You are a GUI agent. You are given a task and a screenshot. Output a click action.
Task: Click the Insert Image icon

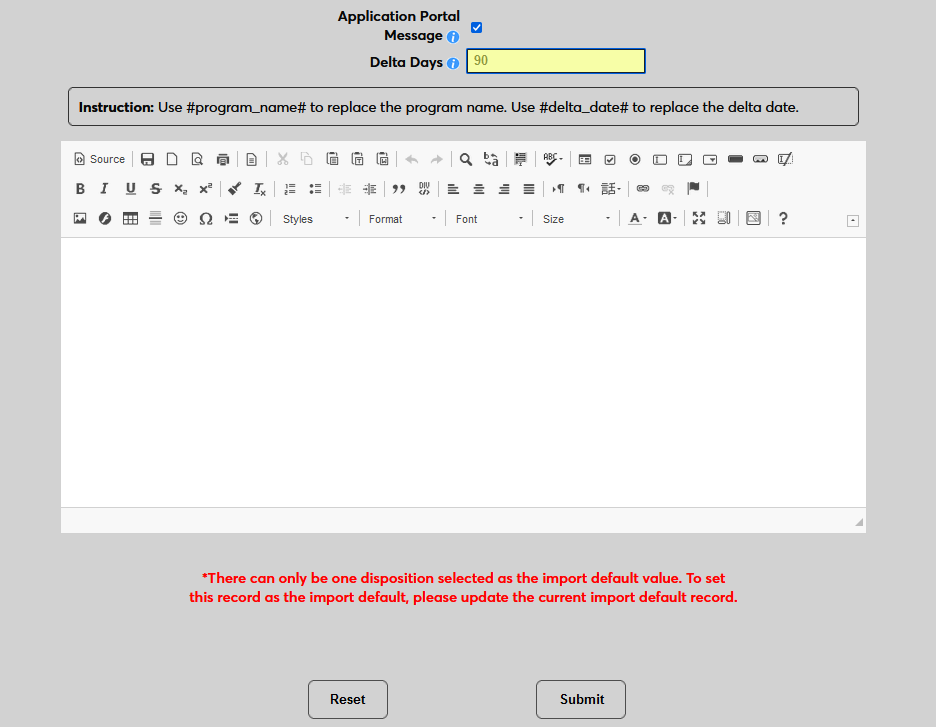tap(80, 219)
